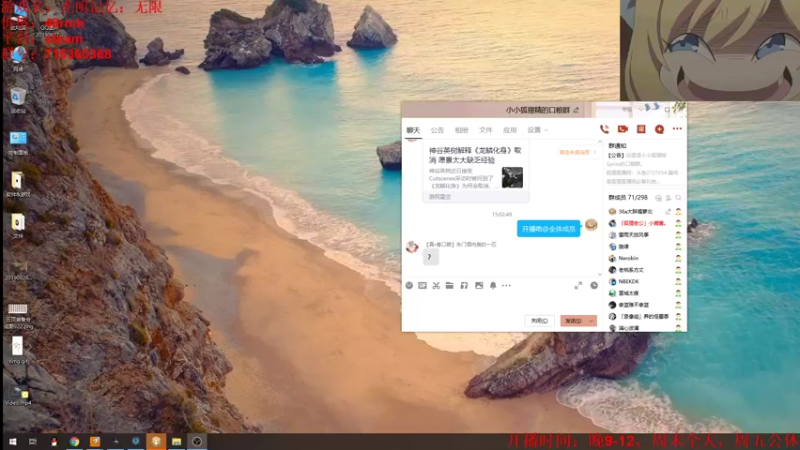Expand the input box with the arrows icon
Screen dimensions: 800x450
pyautogui.click(x=578, y=286)
